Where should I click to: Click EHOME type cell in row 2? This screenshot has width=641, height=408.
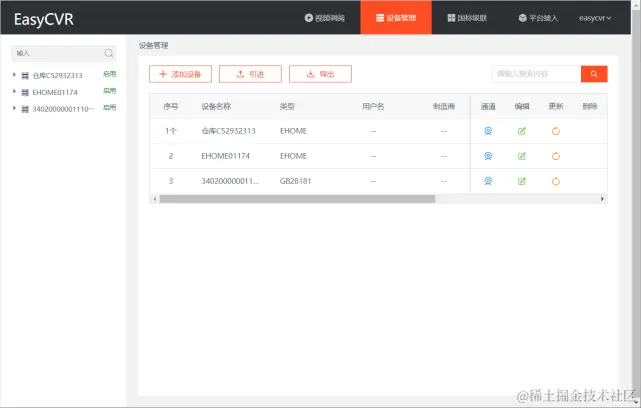(x=294, y=156)
